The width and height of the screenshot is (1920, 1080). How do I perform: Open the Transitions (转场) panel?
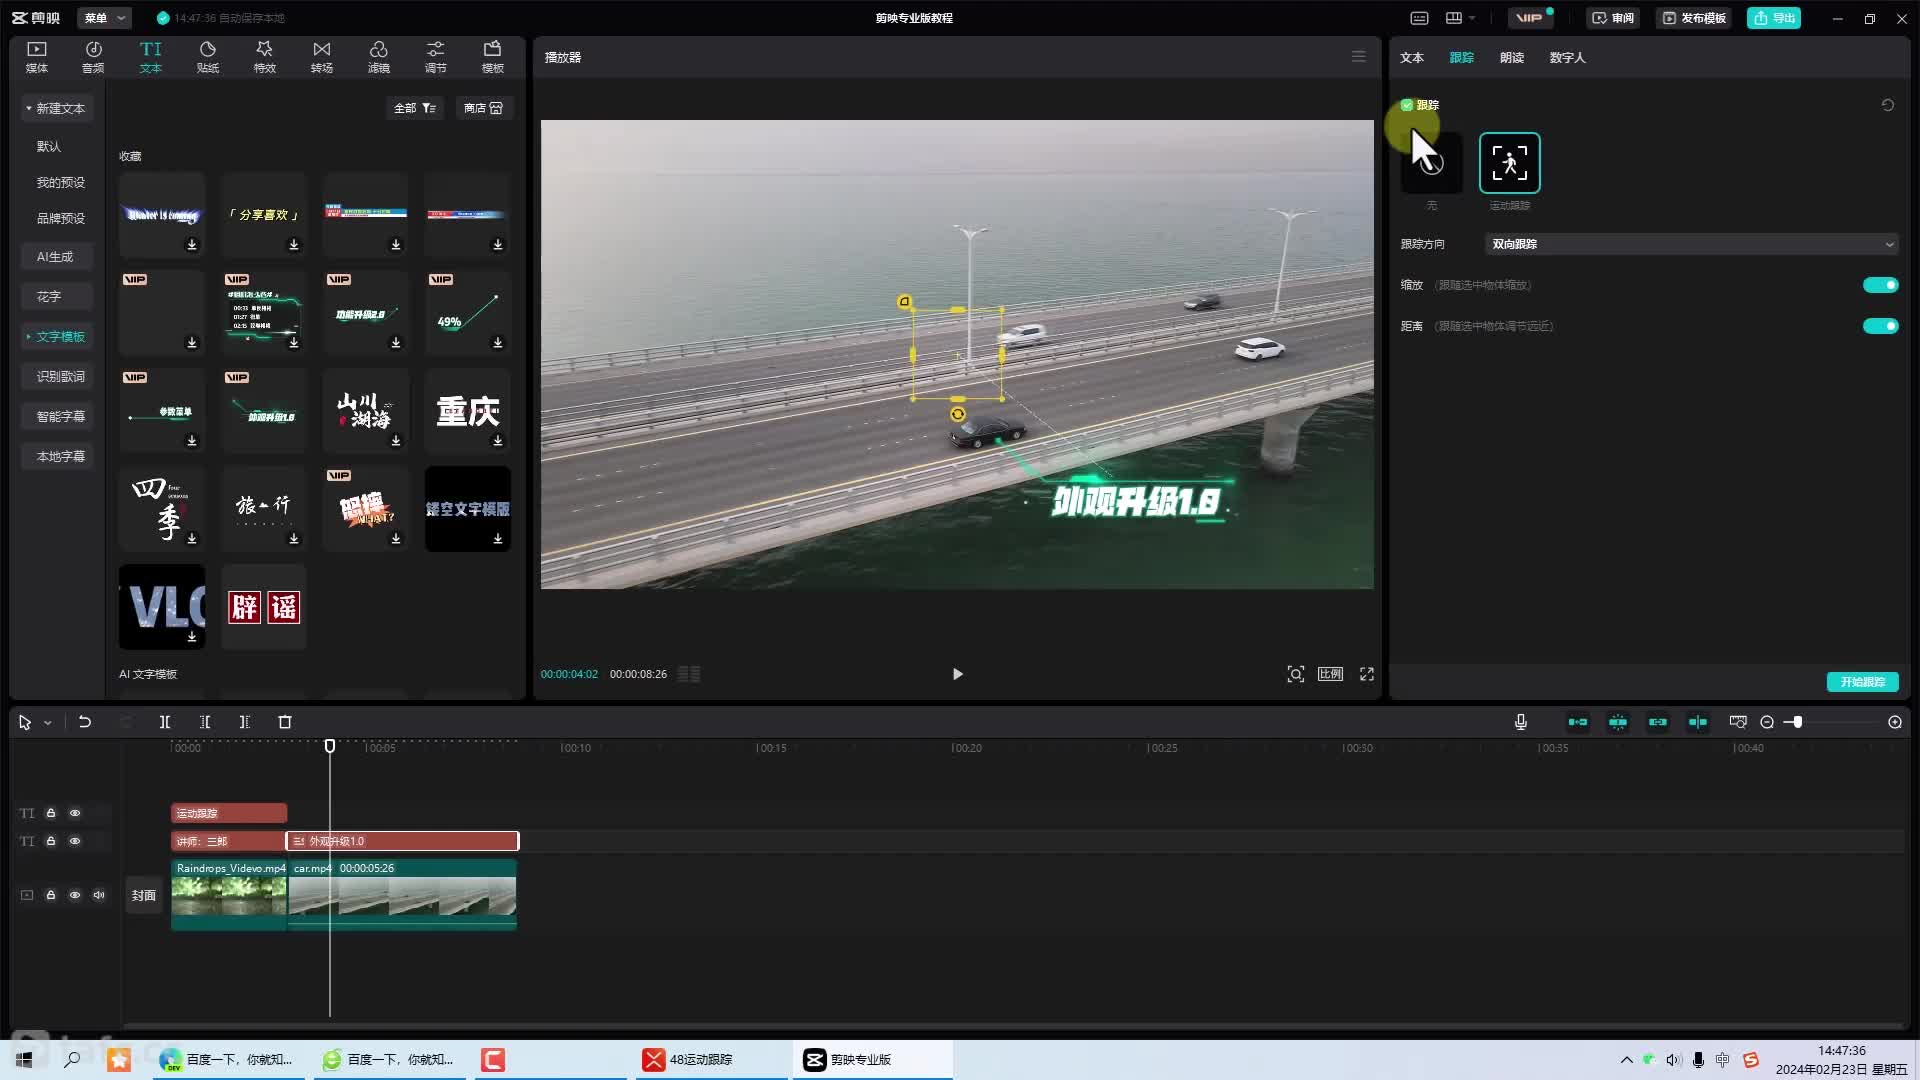tap(321, 57)
